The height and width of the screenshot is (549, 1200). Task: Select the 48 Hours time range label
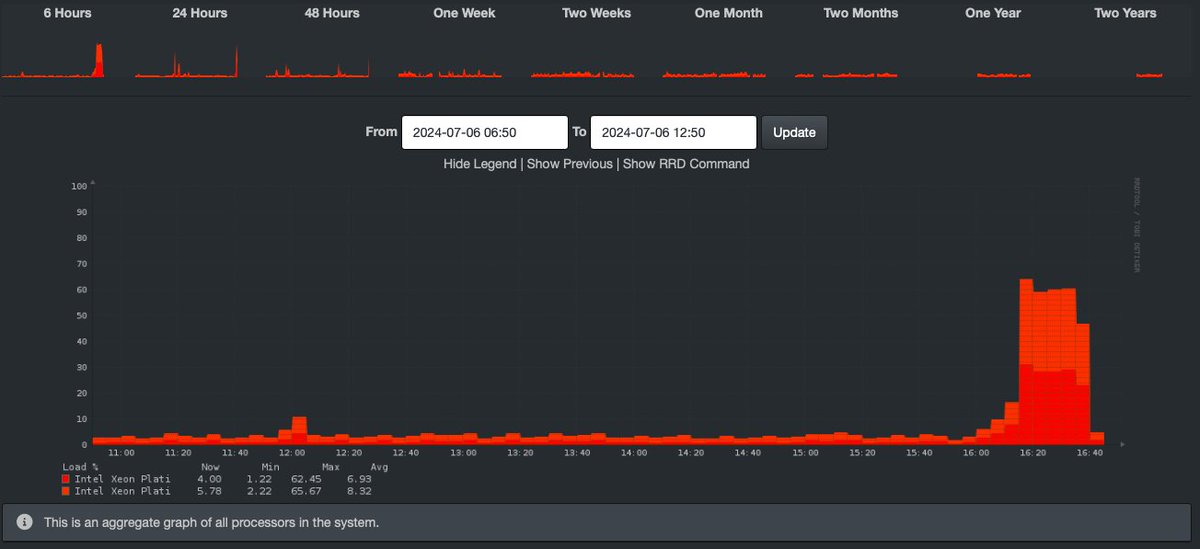point(332,13)
